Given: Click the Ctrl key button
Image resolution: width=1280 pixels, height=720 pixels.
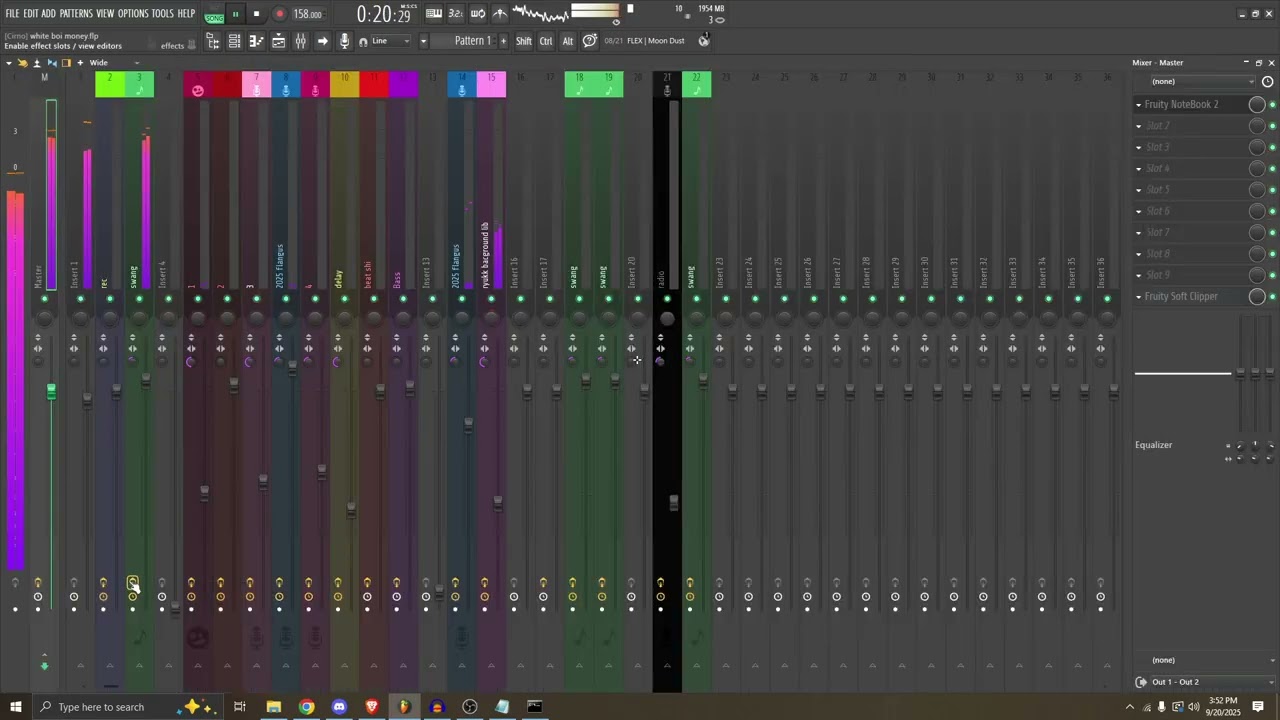Looking at the screenshot, I should (x=546, y=41).
